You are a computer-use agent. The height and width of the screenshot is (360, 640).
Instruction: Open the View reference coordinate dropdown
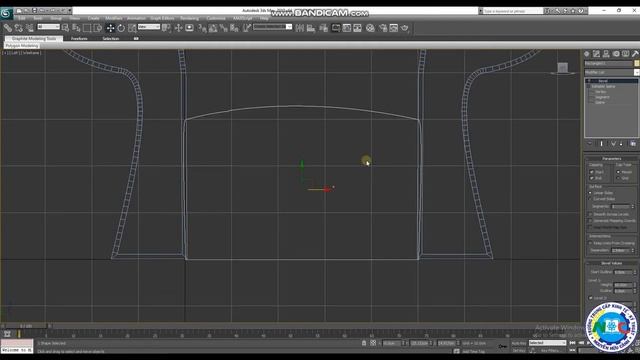point(149,27)
